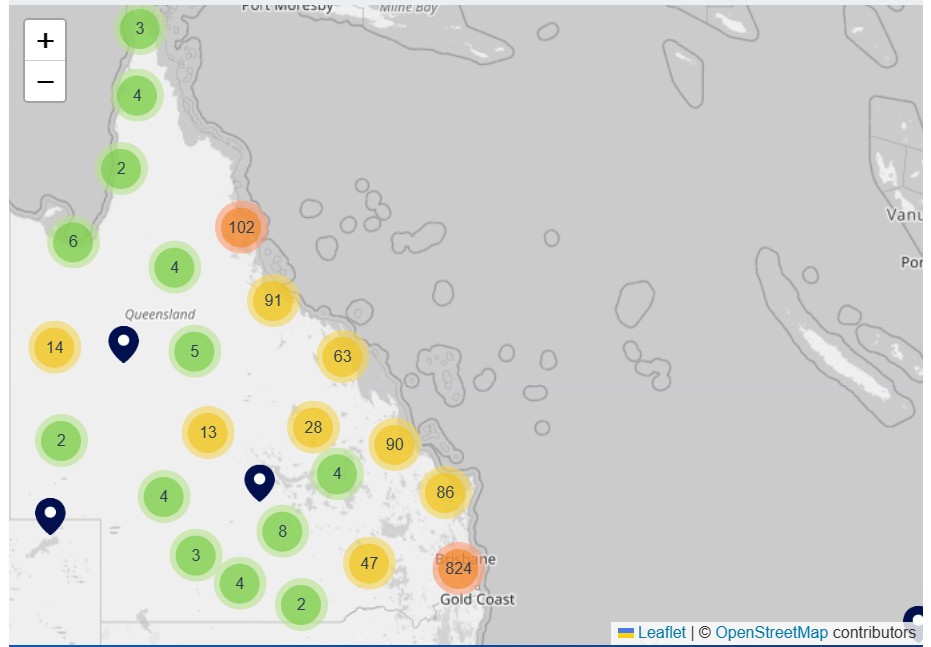The image size is (931, 647).
Task: Select the yellow cluster marked 63
Action: click(343, 356)
